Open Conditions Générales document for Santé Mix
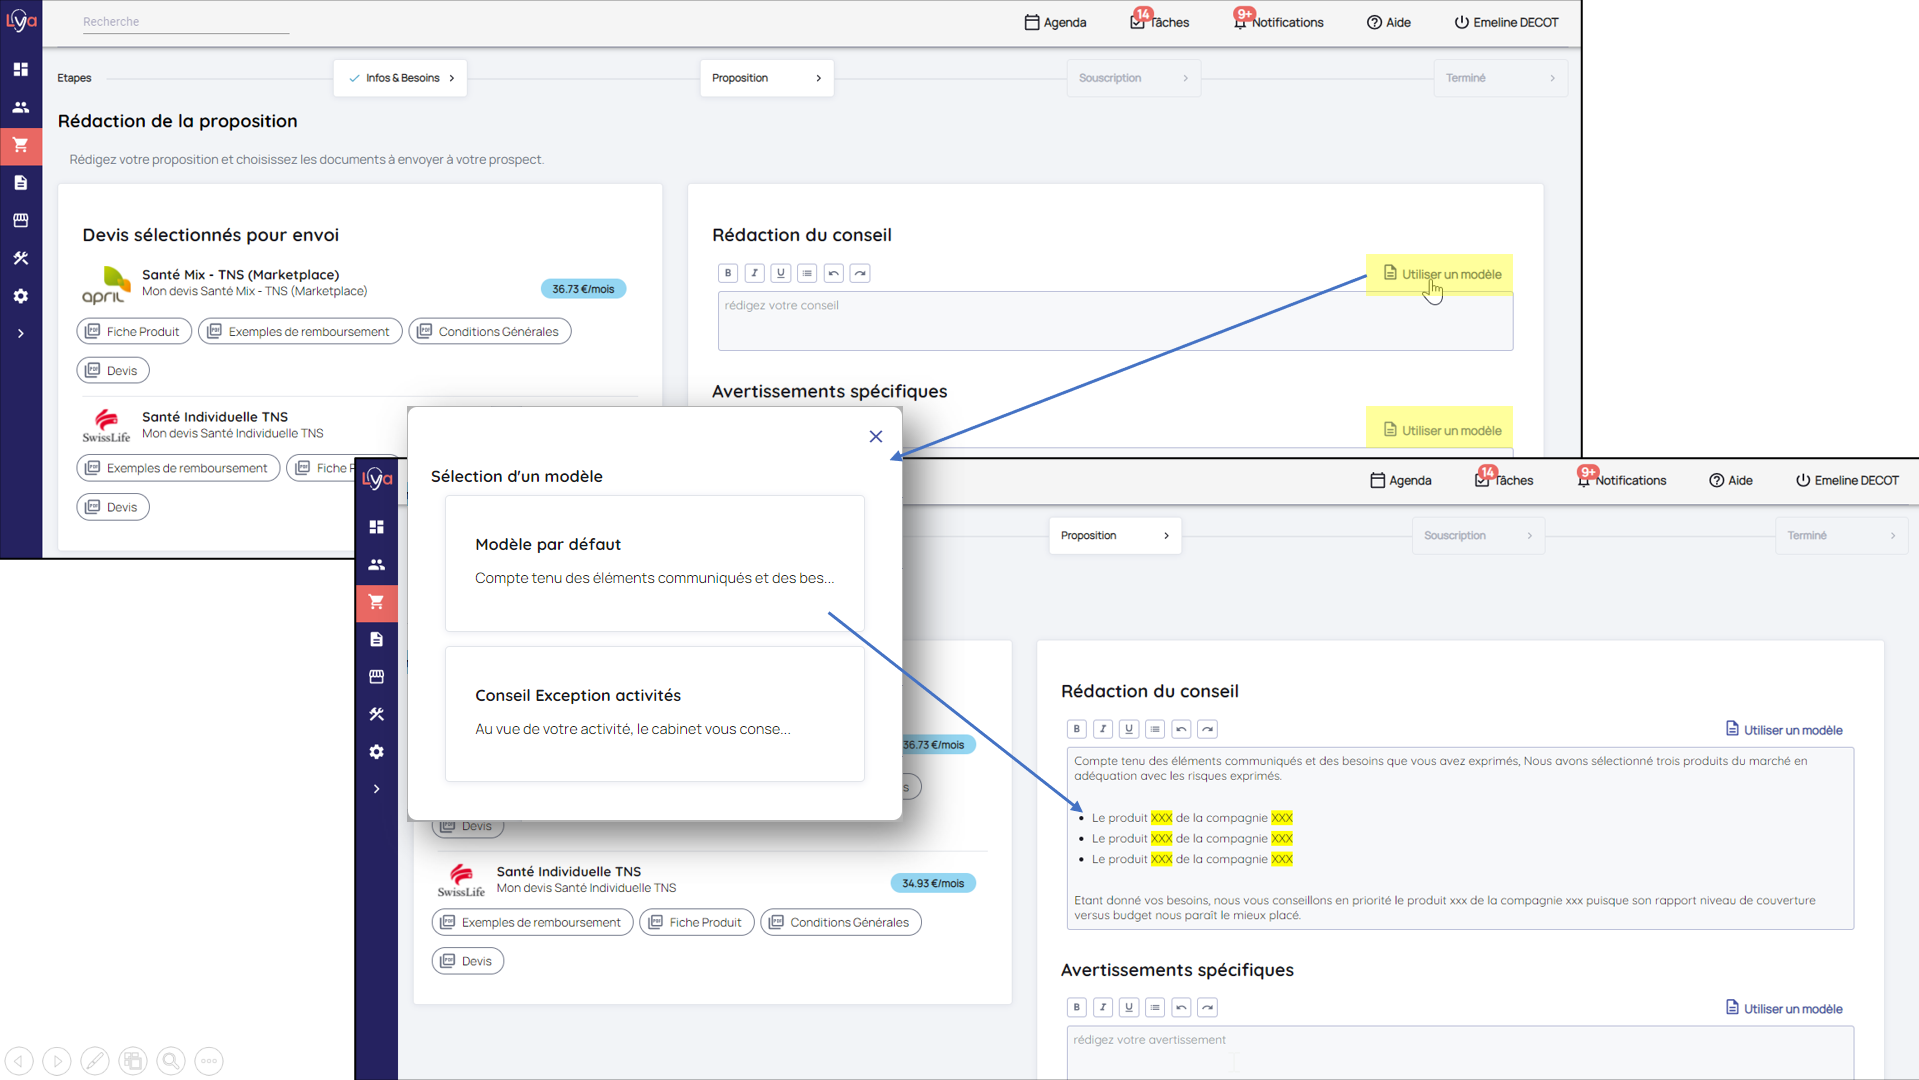 [489, 332]
